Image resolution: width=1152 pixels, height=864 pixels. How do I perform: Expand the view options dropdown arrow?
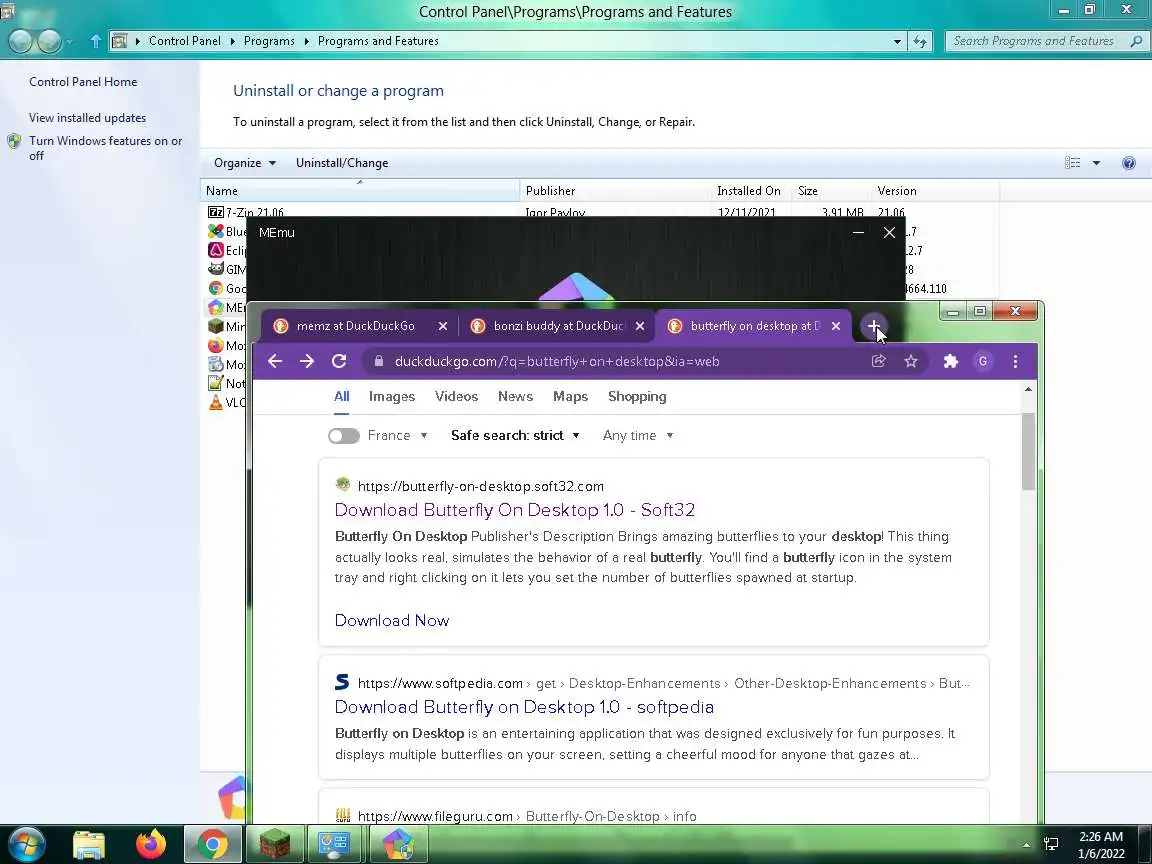point(1096,163)
